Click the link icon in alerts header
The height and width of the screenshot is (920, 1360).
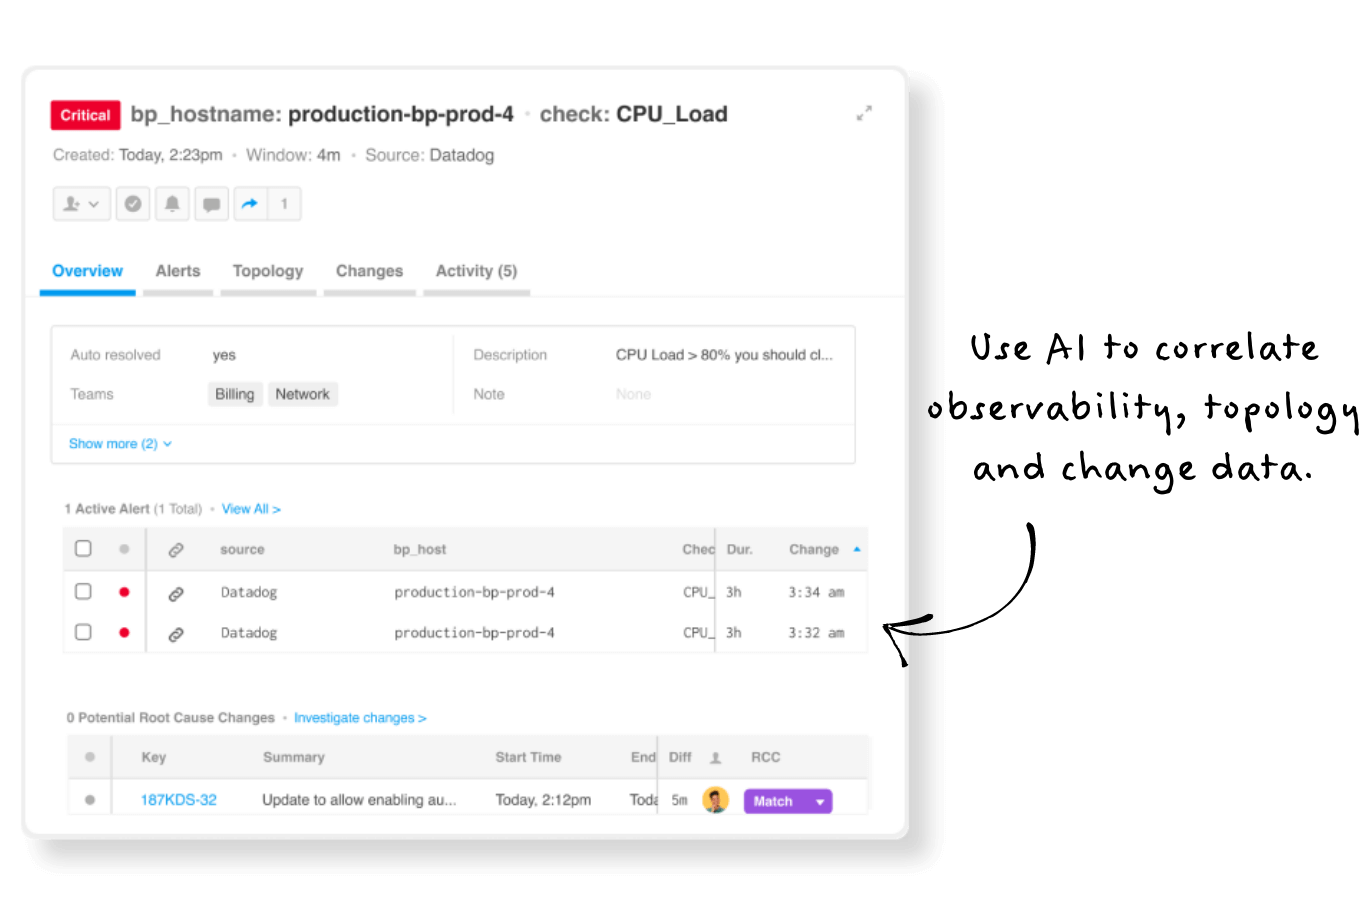pos(176,550)
